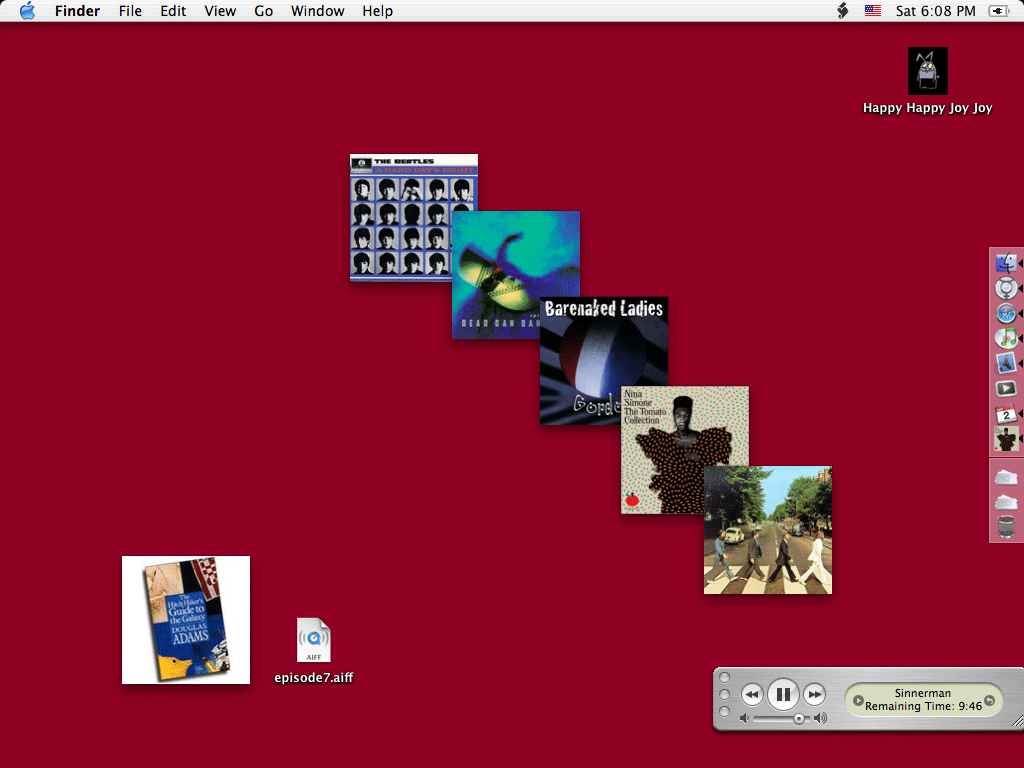This screenshot has height=768, width=1024.
Task: Open the Happy Happy Joy Joy desktop icon
Action: [927, 71]
